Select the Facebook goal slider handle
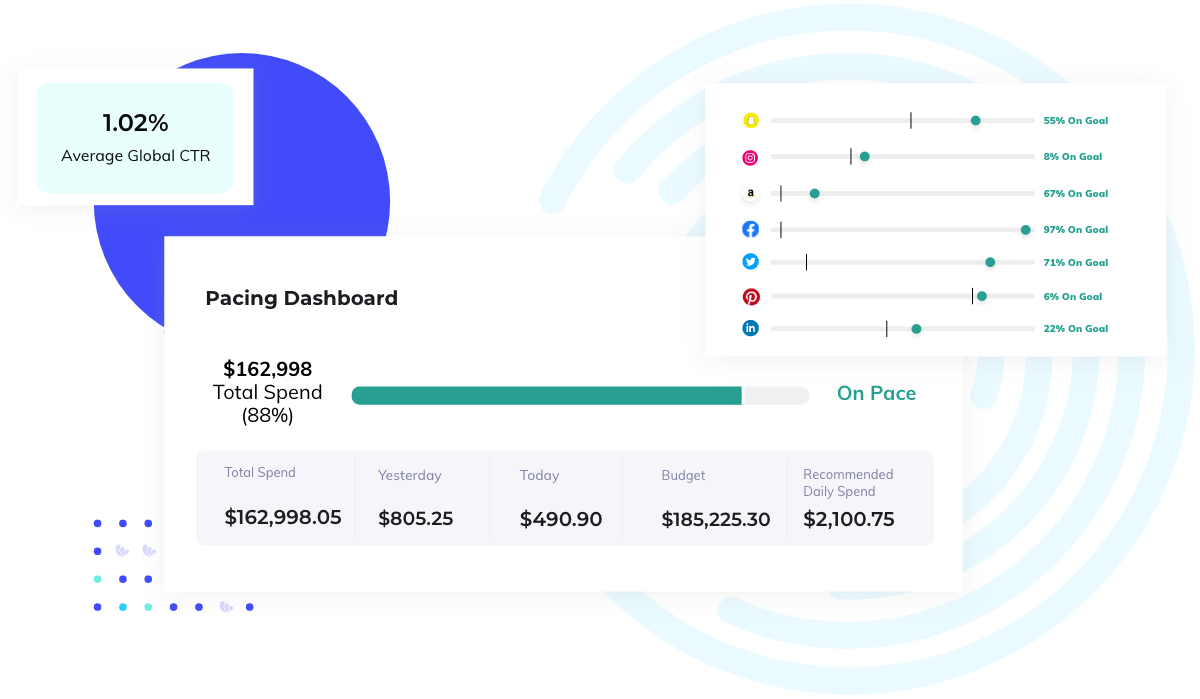 tap(1026, 230)
